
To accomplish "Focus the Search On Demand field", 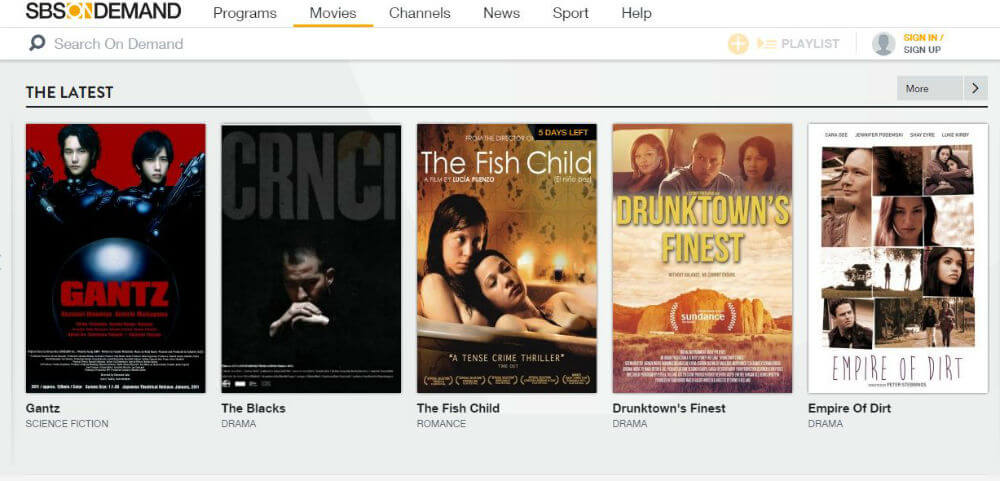I will 119,43.
